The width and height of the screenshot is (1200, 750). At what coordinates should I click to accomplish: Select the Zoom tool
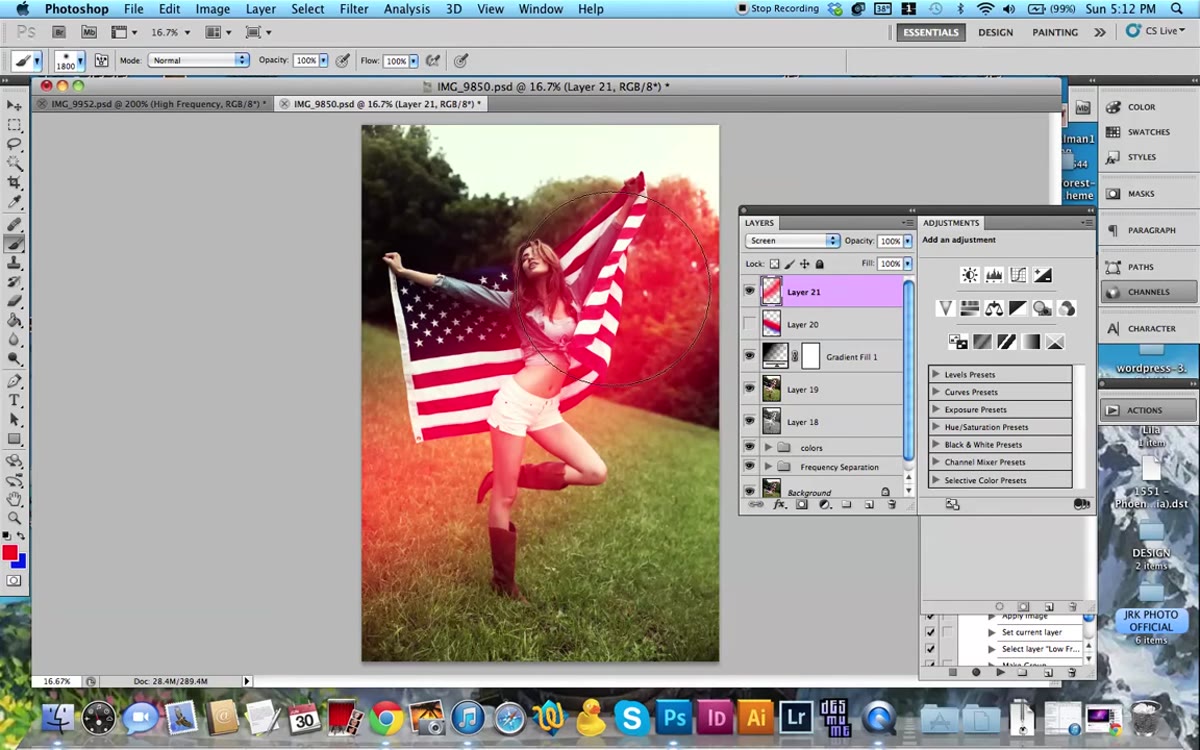point(14,517)
